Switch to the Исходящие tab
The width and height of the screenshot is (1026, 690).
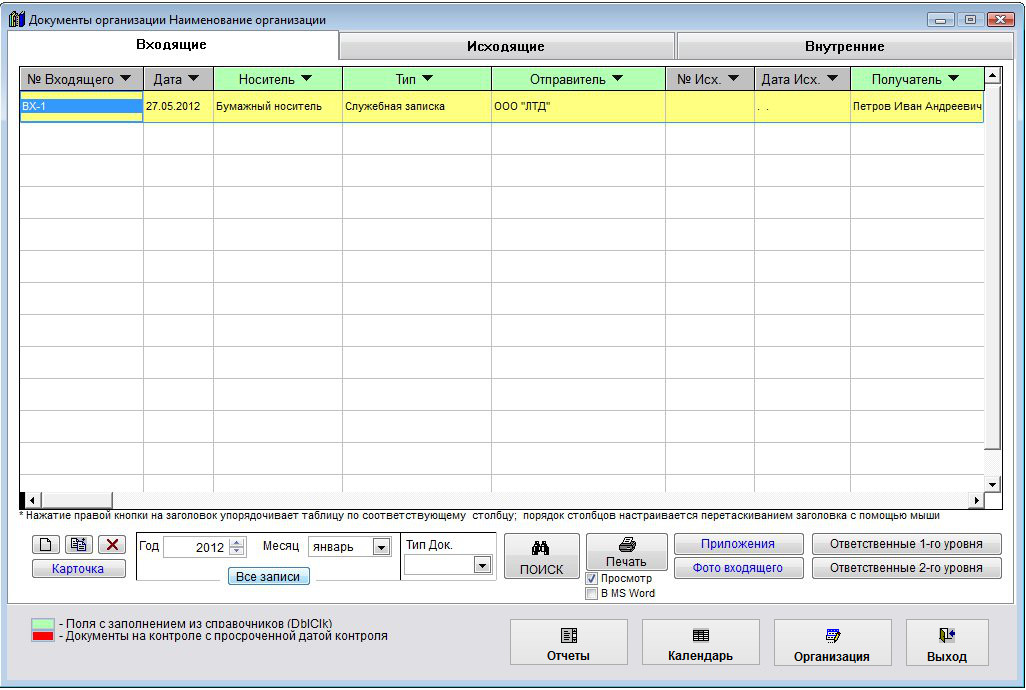[506, 47]
